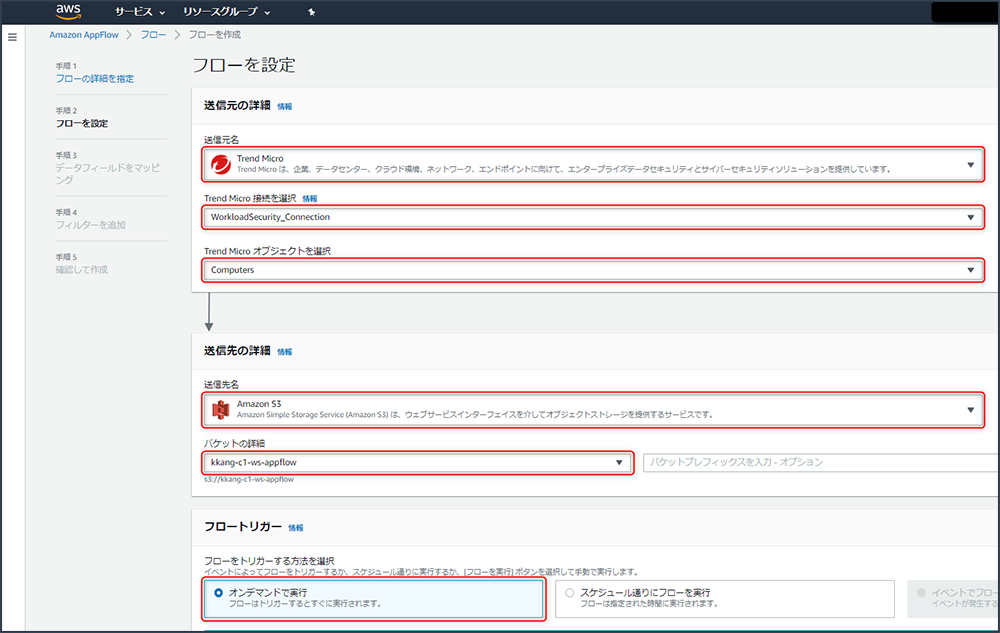Open the hamburger side navigation menu
This screenshot has height=633, width=1000.
click(x=13, y=37)
